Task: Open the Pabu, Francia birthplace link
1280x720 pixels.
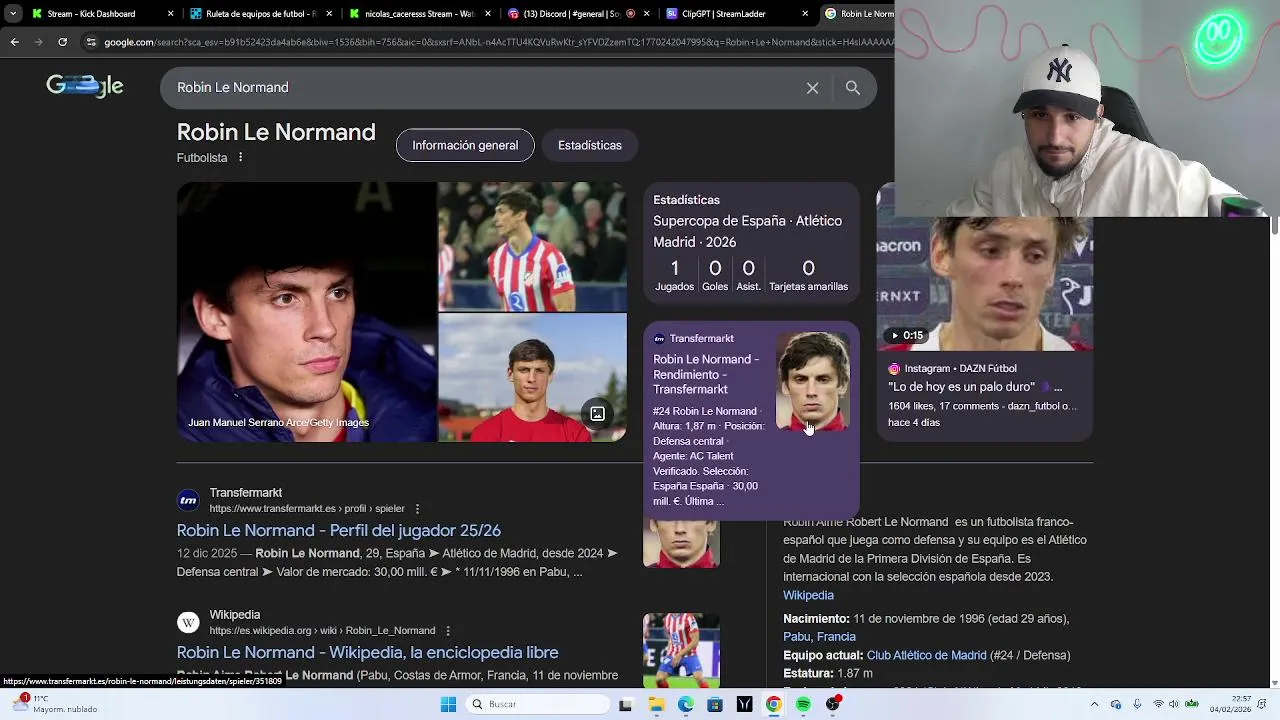Action: tap(819, 636)
